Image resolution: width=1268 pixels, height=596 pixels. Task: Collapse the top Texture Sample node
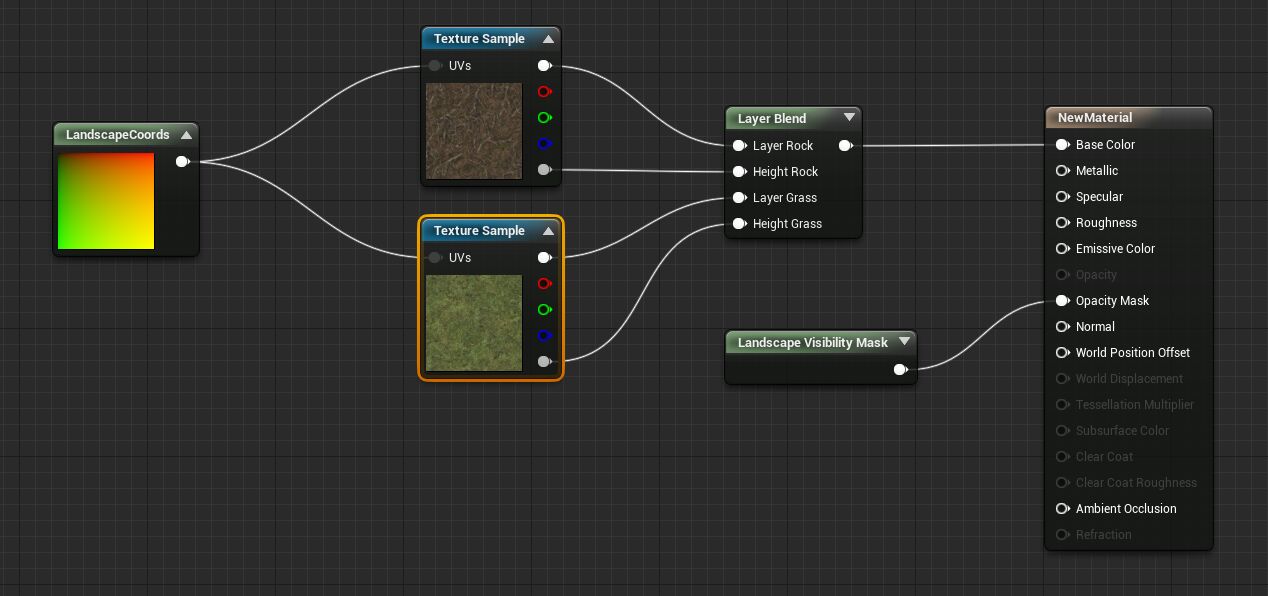pos(548,38)
